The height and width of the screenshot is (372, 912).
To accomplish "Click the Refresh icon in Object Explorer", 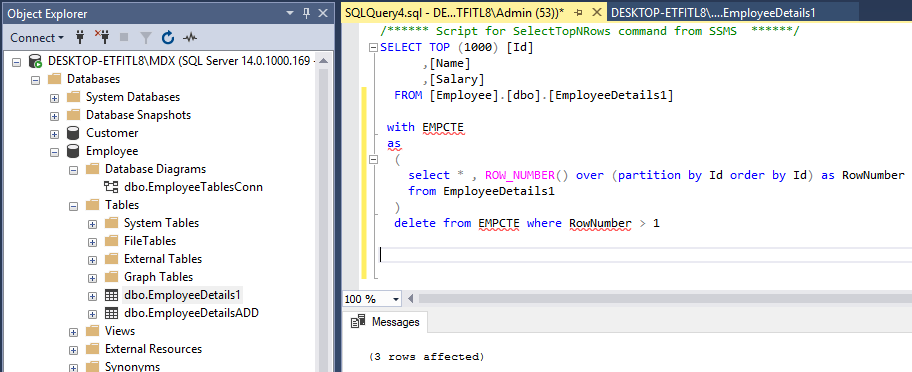I will point(168,38).
